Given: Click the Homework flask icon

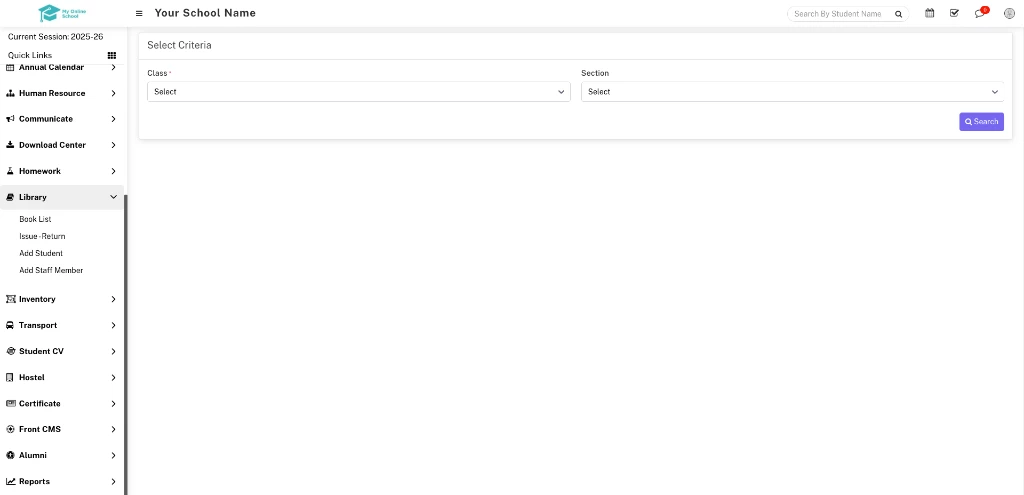Looking at the screenshot, I should (x=10, y=171).
